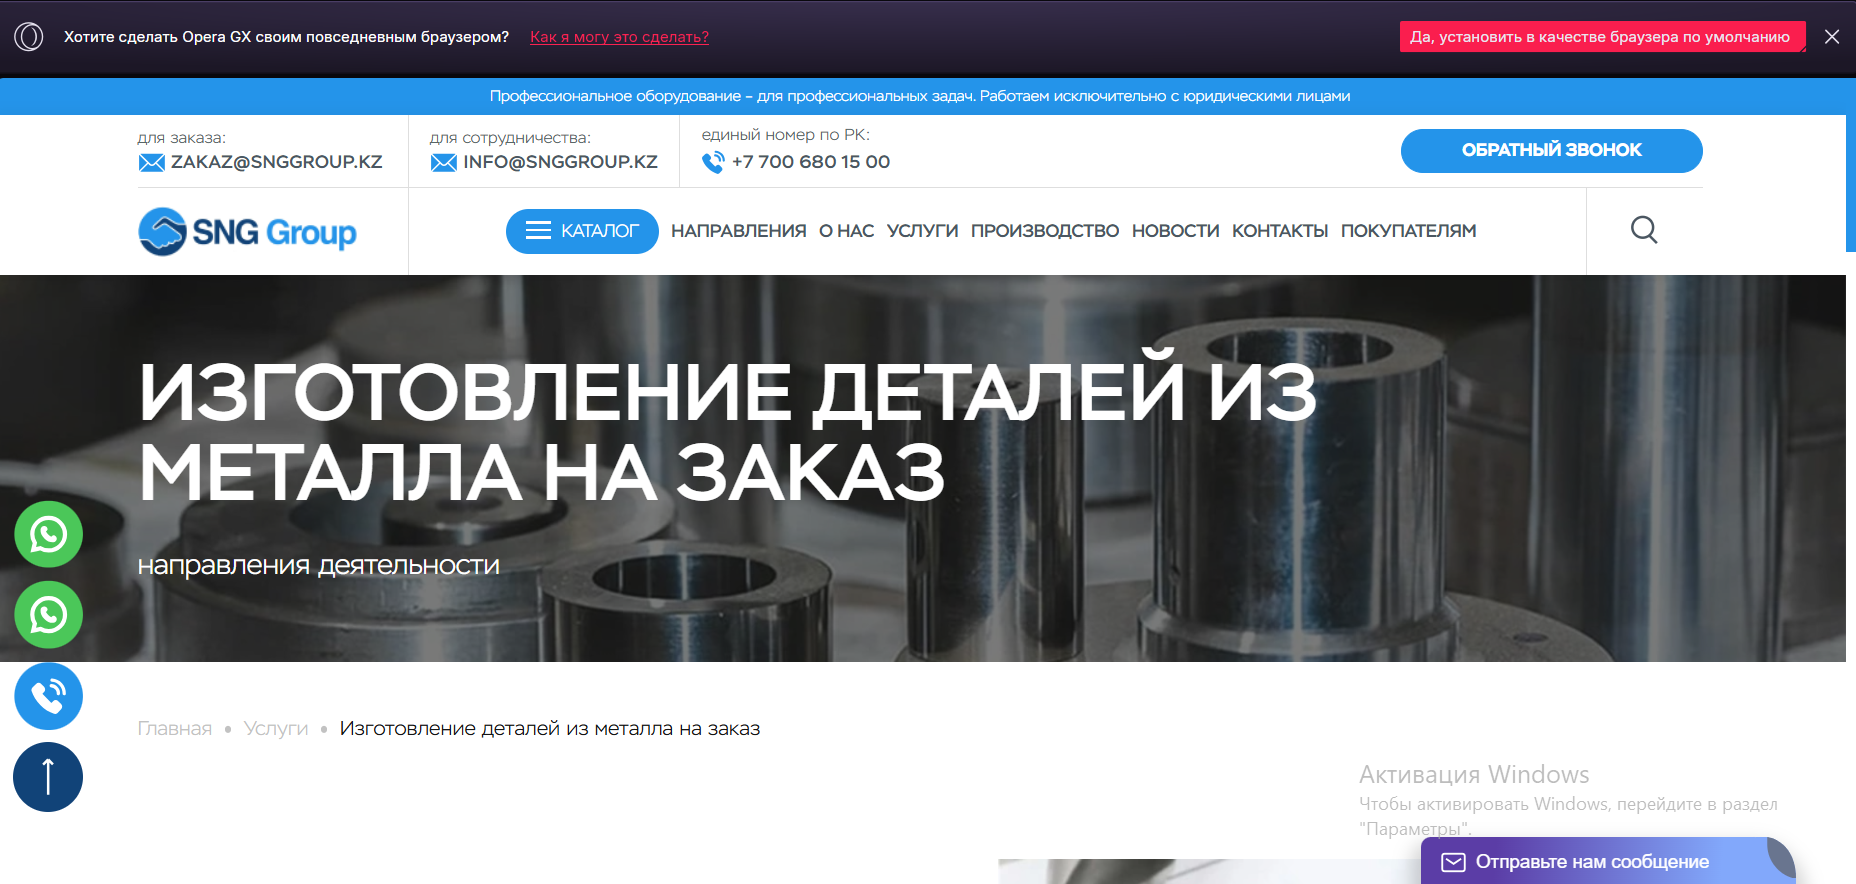Go to Услуги breadcrumb link

point(276,728)
